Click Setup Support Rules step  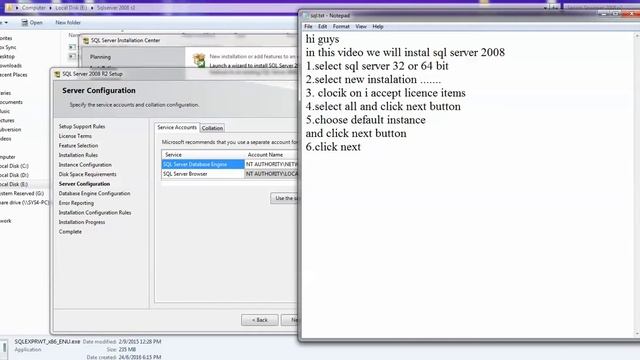82,127
